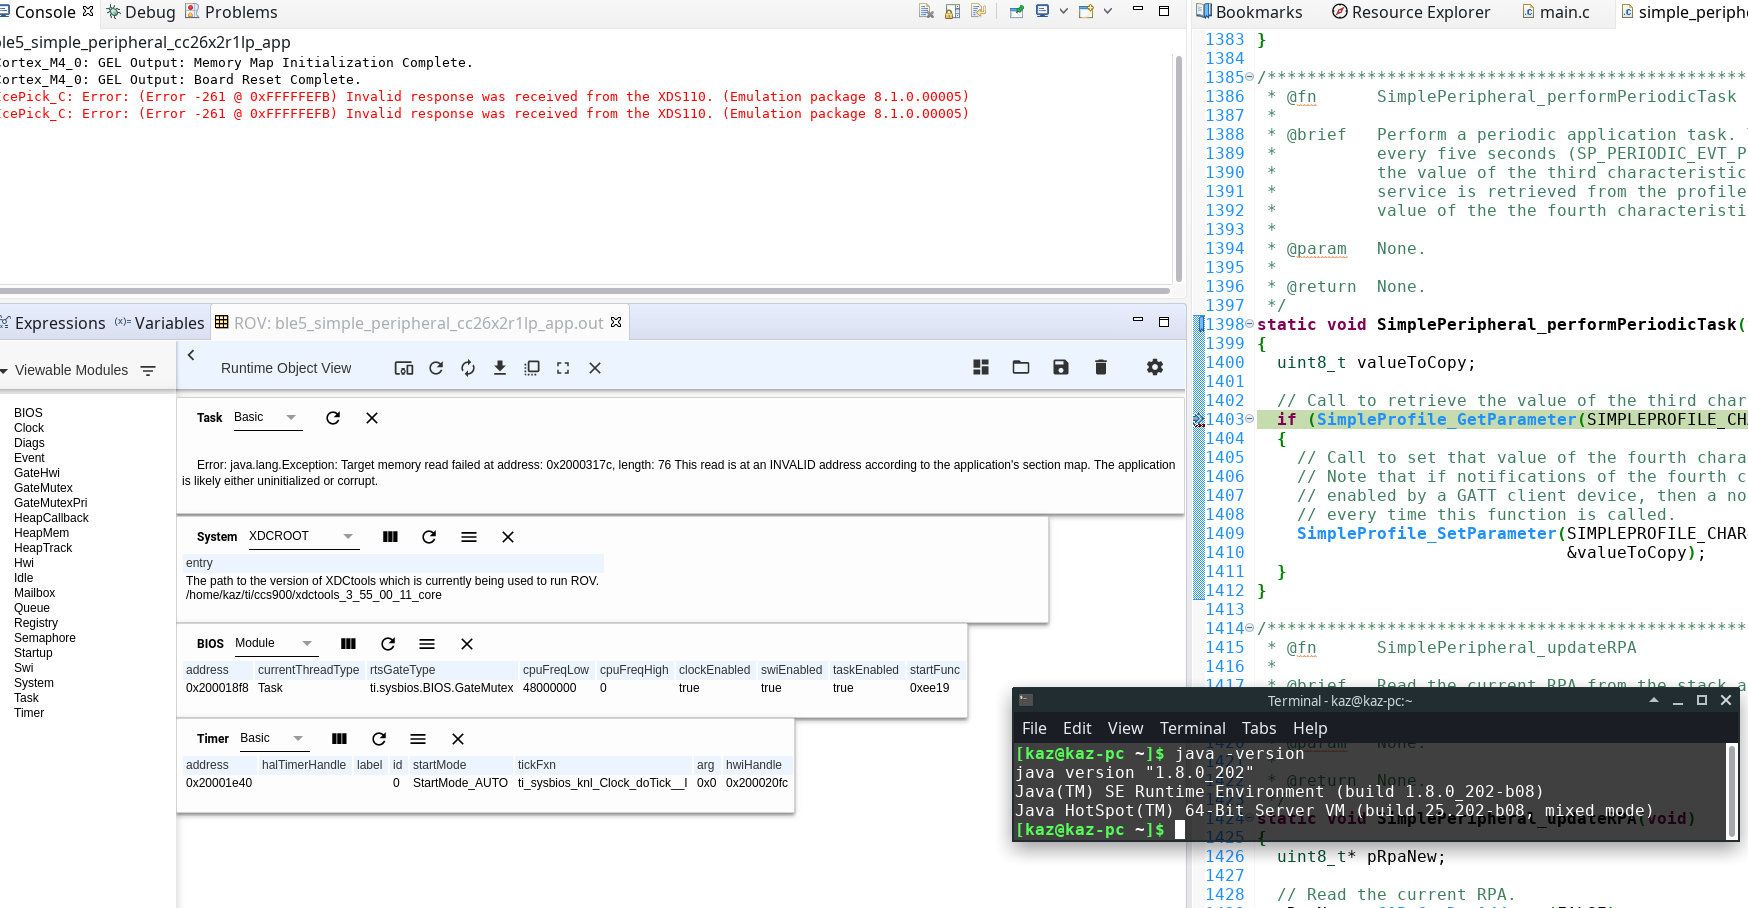Open the BIOS view Module dropdown
The height and width of the screenshot is (908, 1748).
(x=276, y=644)
